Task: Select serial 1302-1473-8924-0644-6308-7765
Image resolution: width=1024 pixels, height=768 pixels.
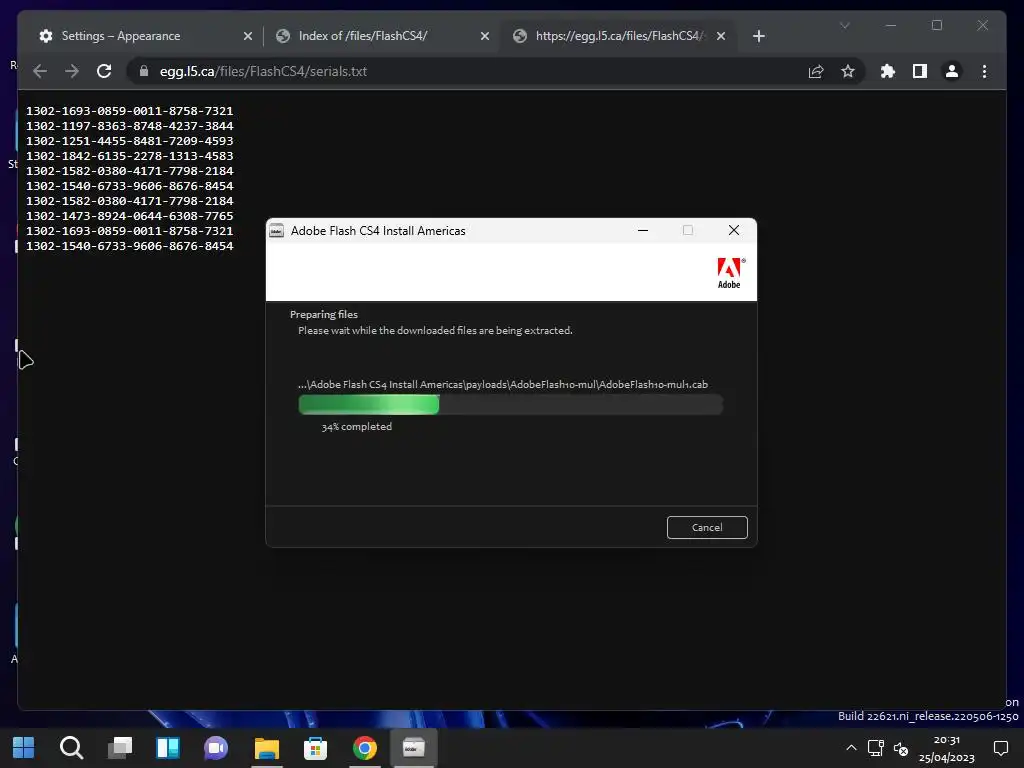Action: pos(129,216)
